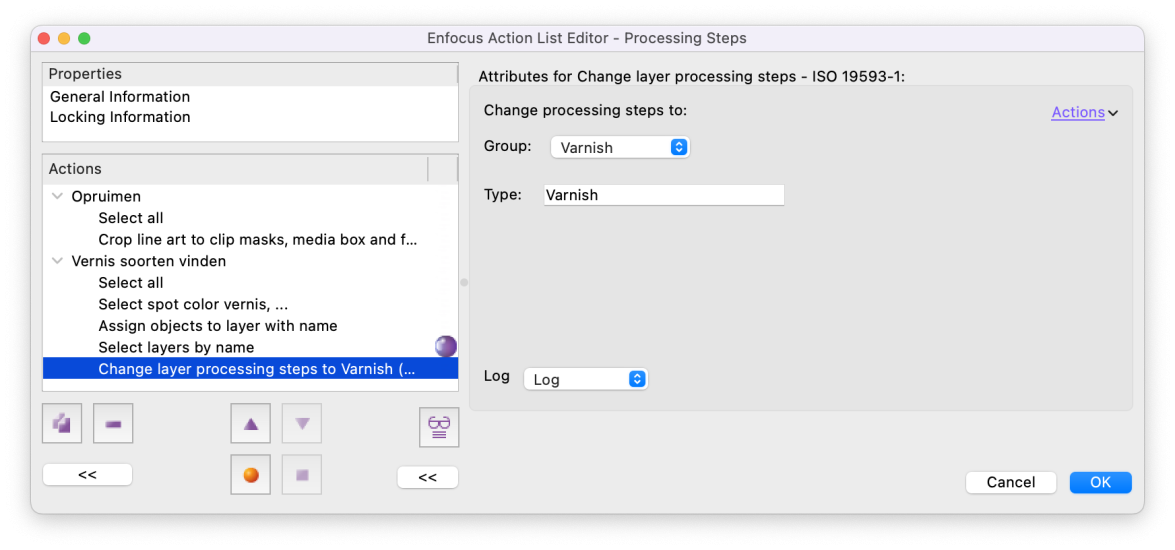Click the OK button

coord(1101,483)
